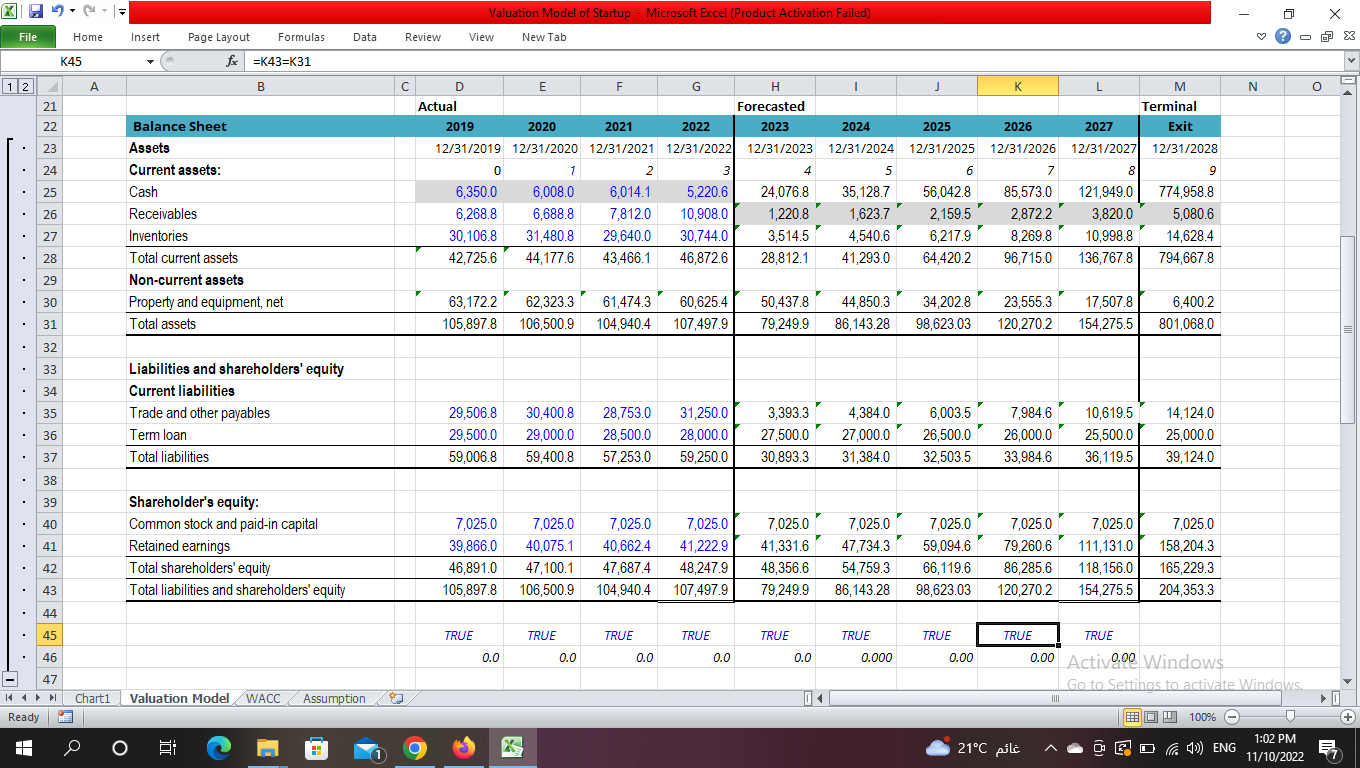The width and height of the screenshot is (1360, 768).
Task: Zoom in with the plus button
Action: point(1348,717)
